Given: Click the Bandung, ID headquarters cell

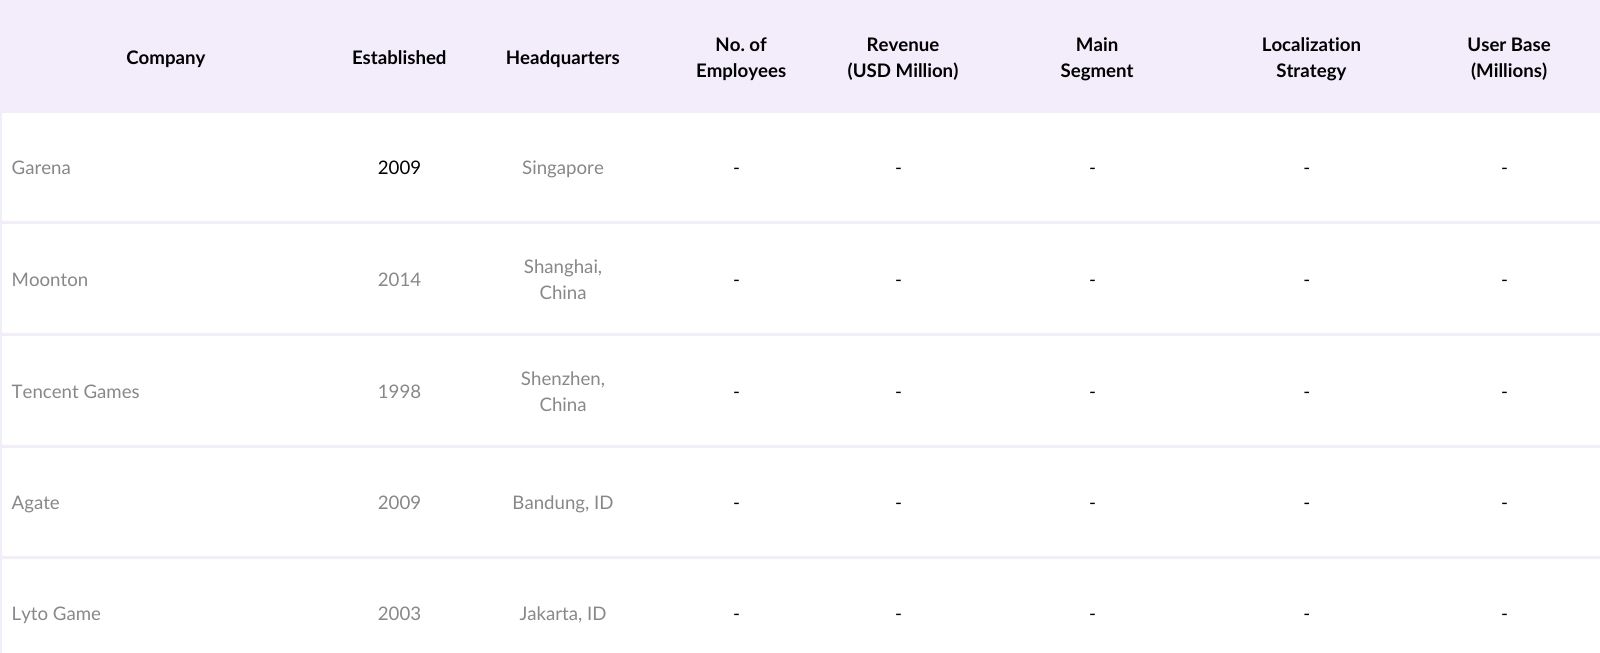Looking at the screenshot, I should (562, 503).
